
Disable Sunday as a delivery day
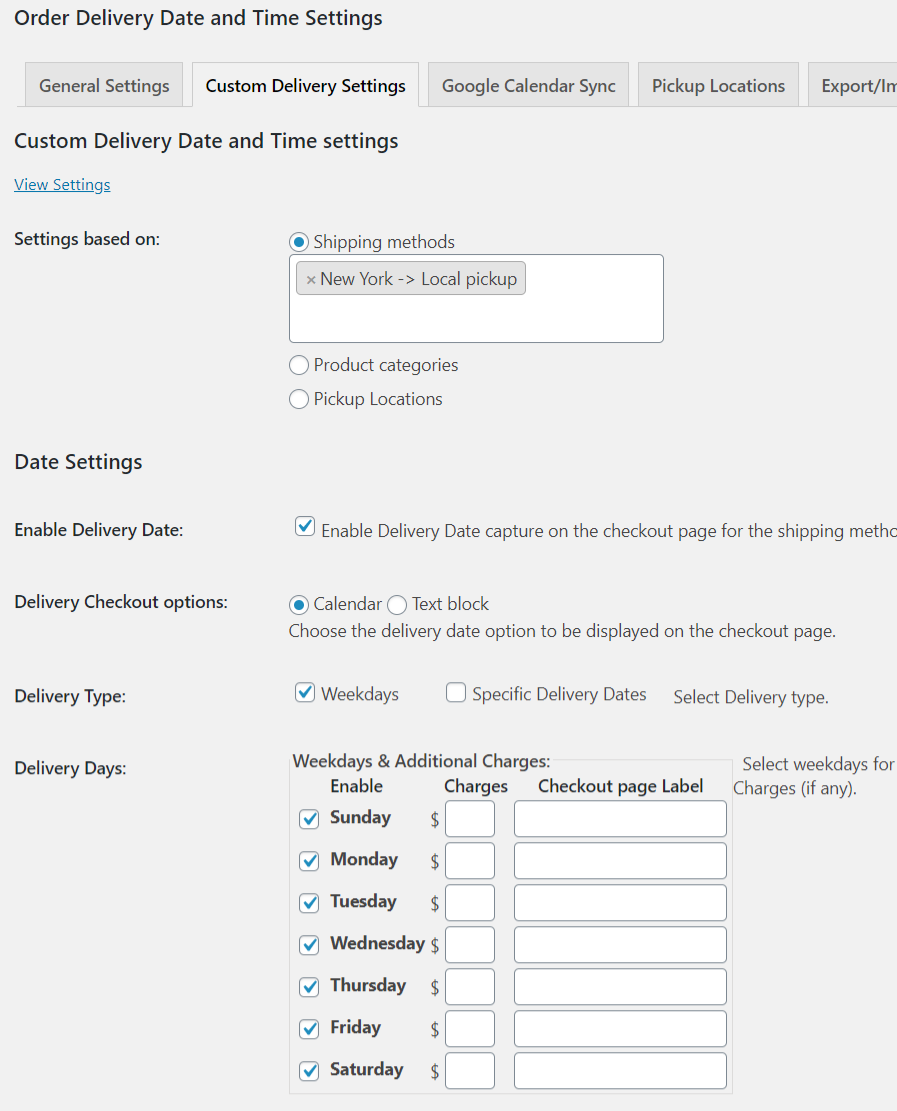coord(309,818)
